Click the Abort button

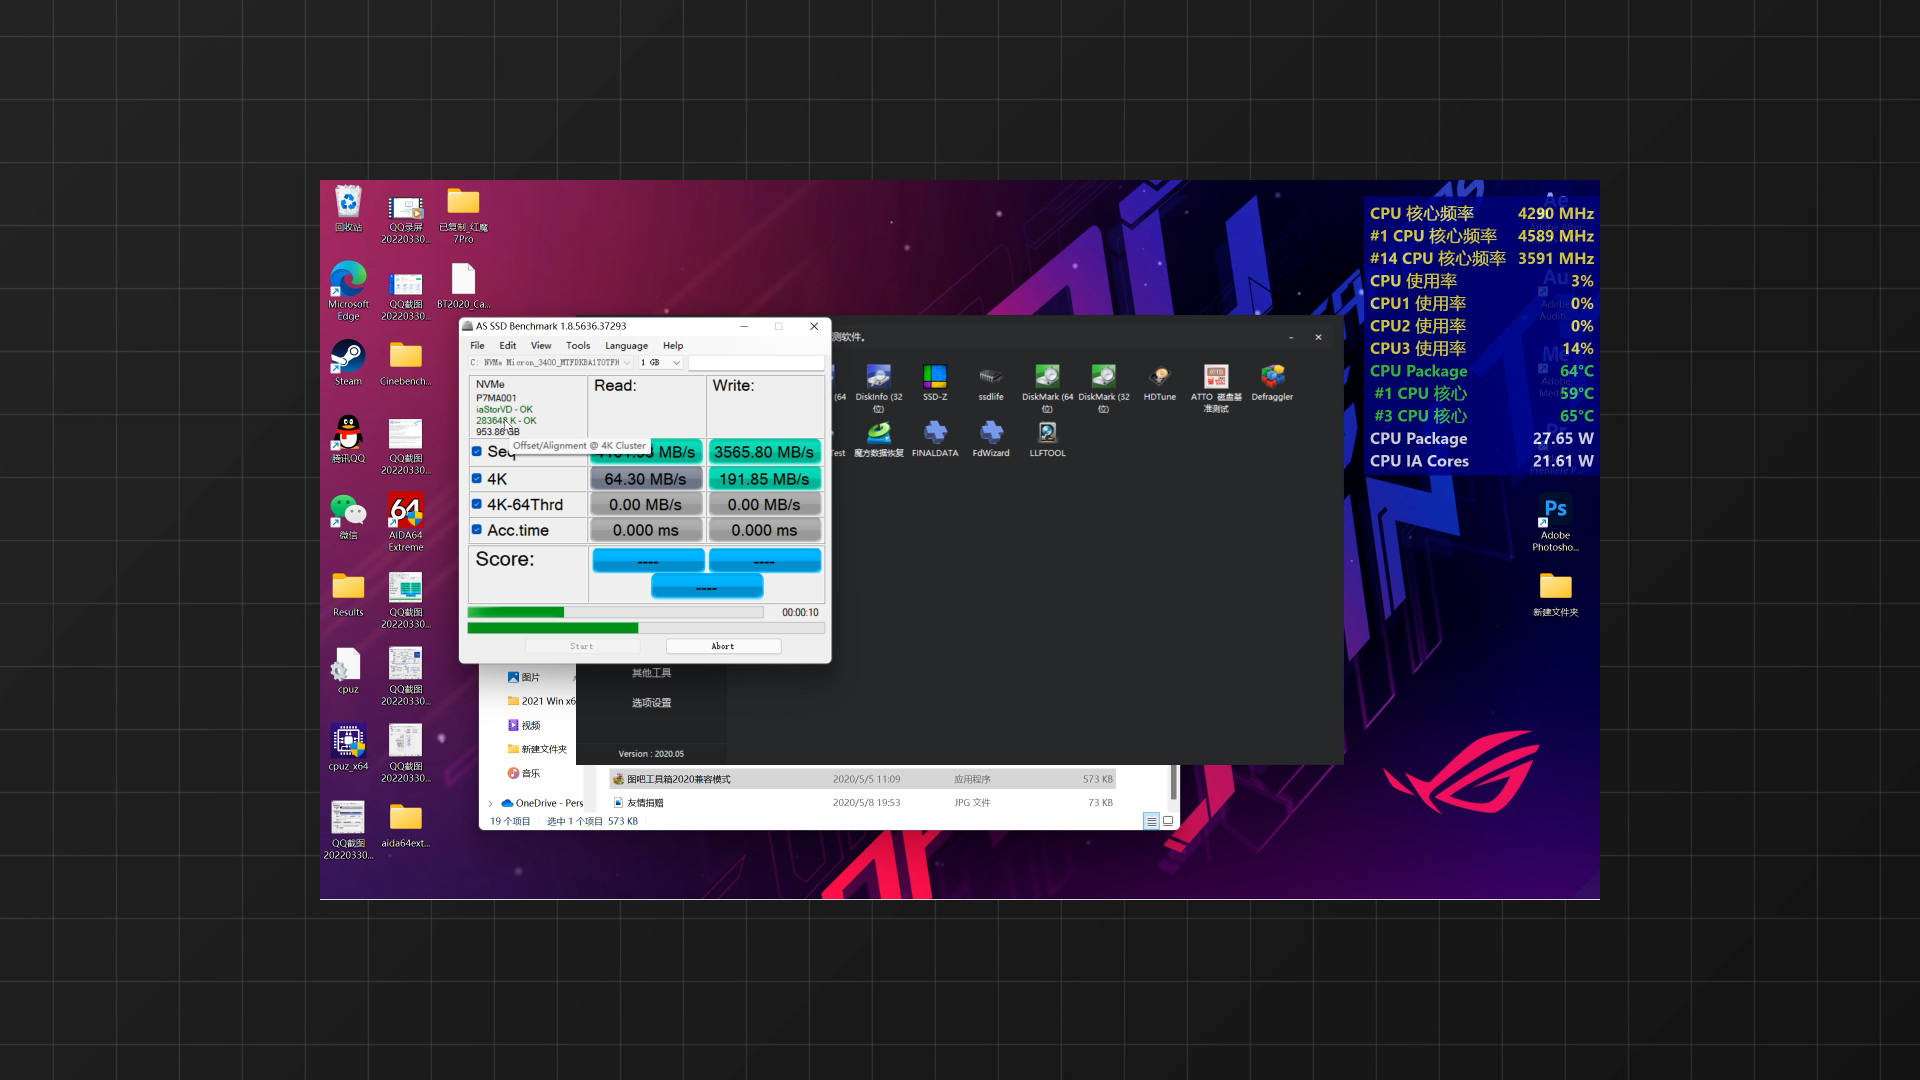[x=723, y=646]
